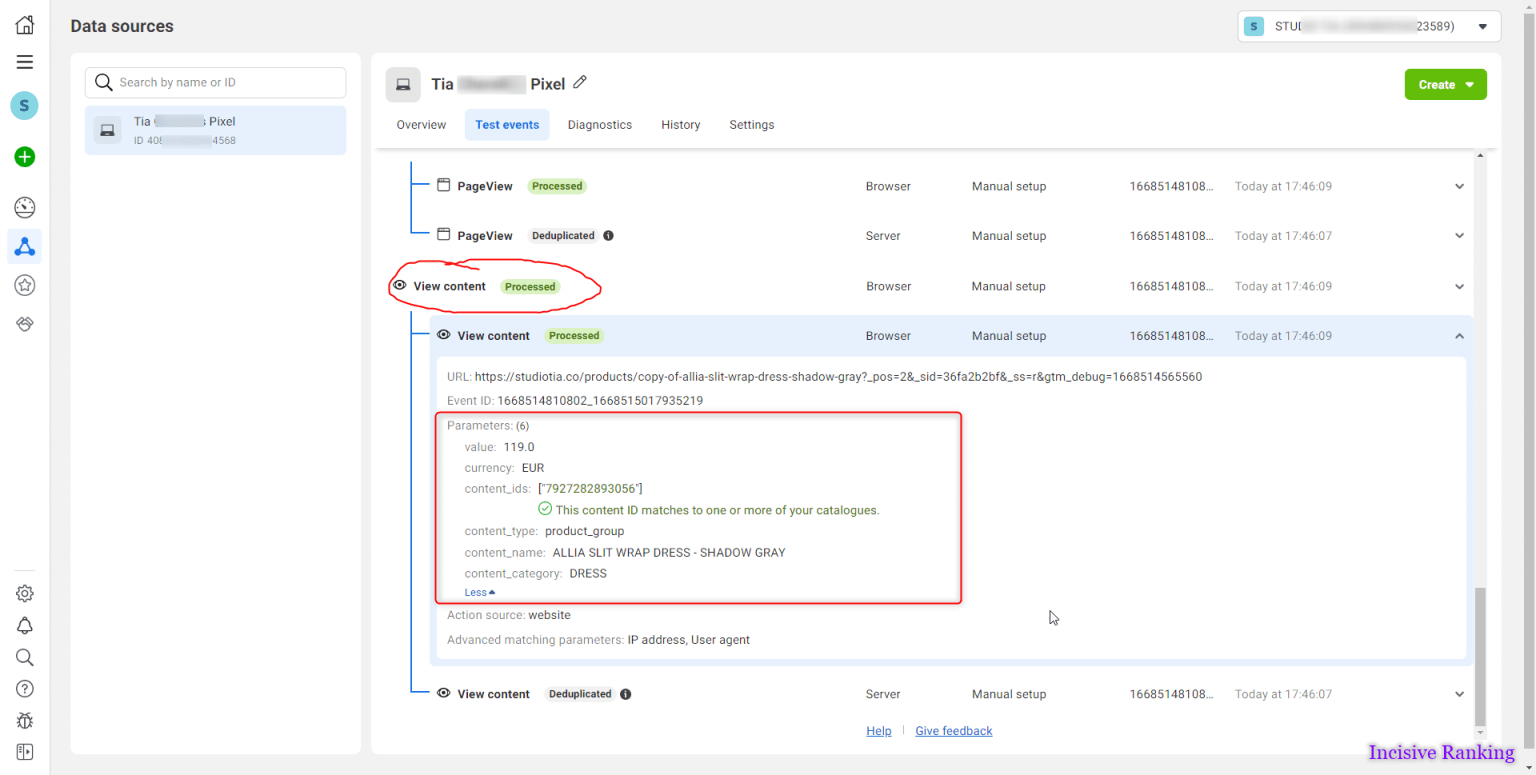Click ALLIA SLIT WRAP DRESS content name
This screenshot has width=1536, height=775.
669,552
